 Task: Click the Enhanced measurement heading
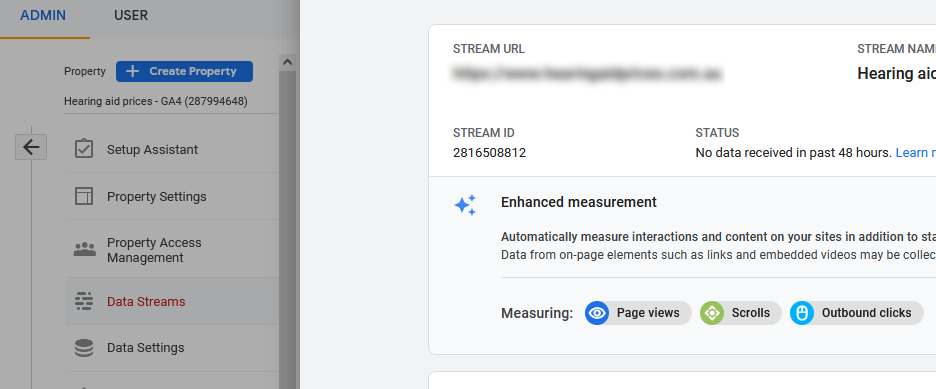click(578, 202)
